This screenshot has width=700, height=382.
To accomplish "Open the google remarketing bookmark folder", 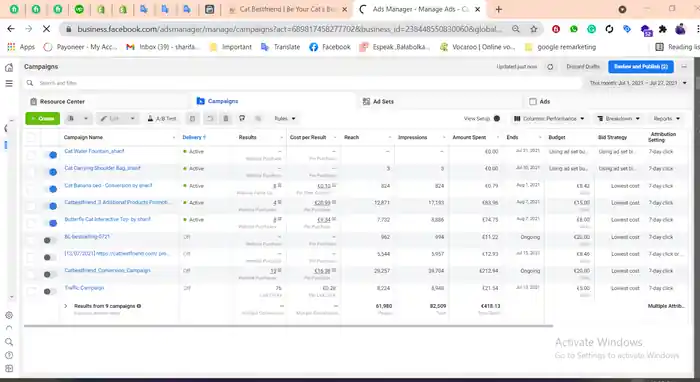I will [x=560, y=47].
